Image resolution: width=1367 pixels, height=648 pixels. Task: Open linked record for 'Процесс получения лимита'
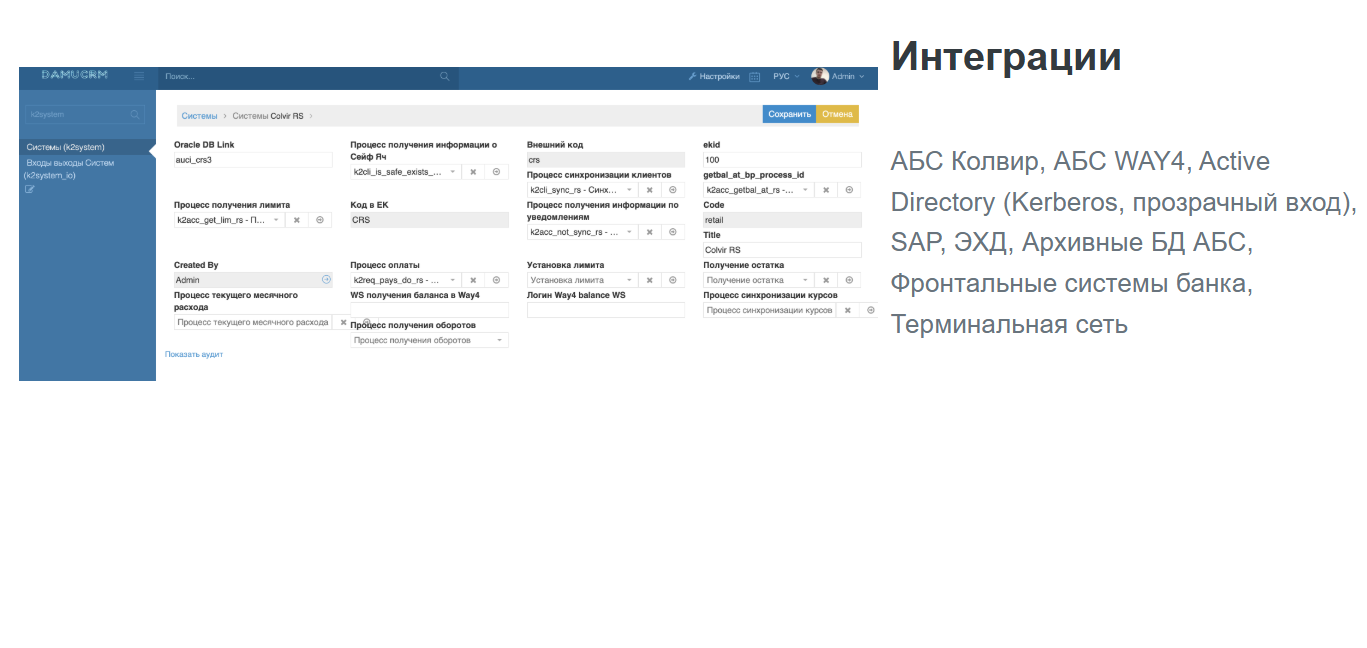click(x=320, y=220)
